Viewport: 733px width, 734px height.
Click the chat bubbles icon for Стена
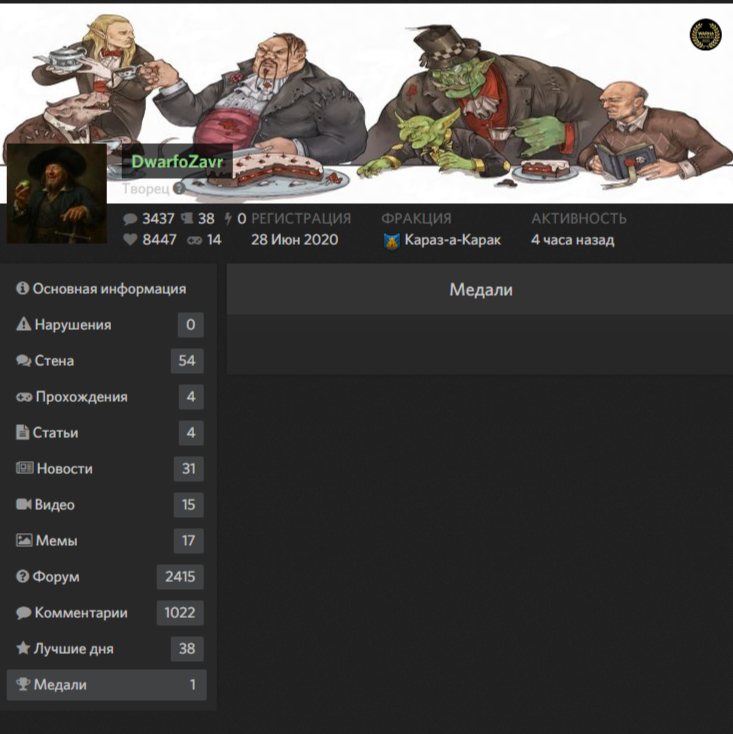click(x=23, y=360)
